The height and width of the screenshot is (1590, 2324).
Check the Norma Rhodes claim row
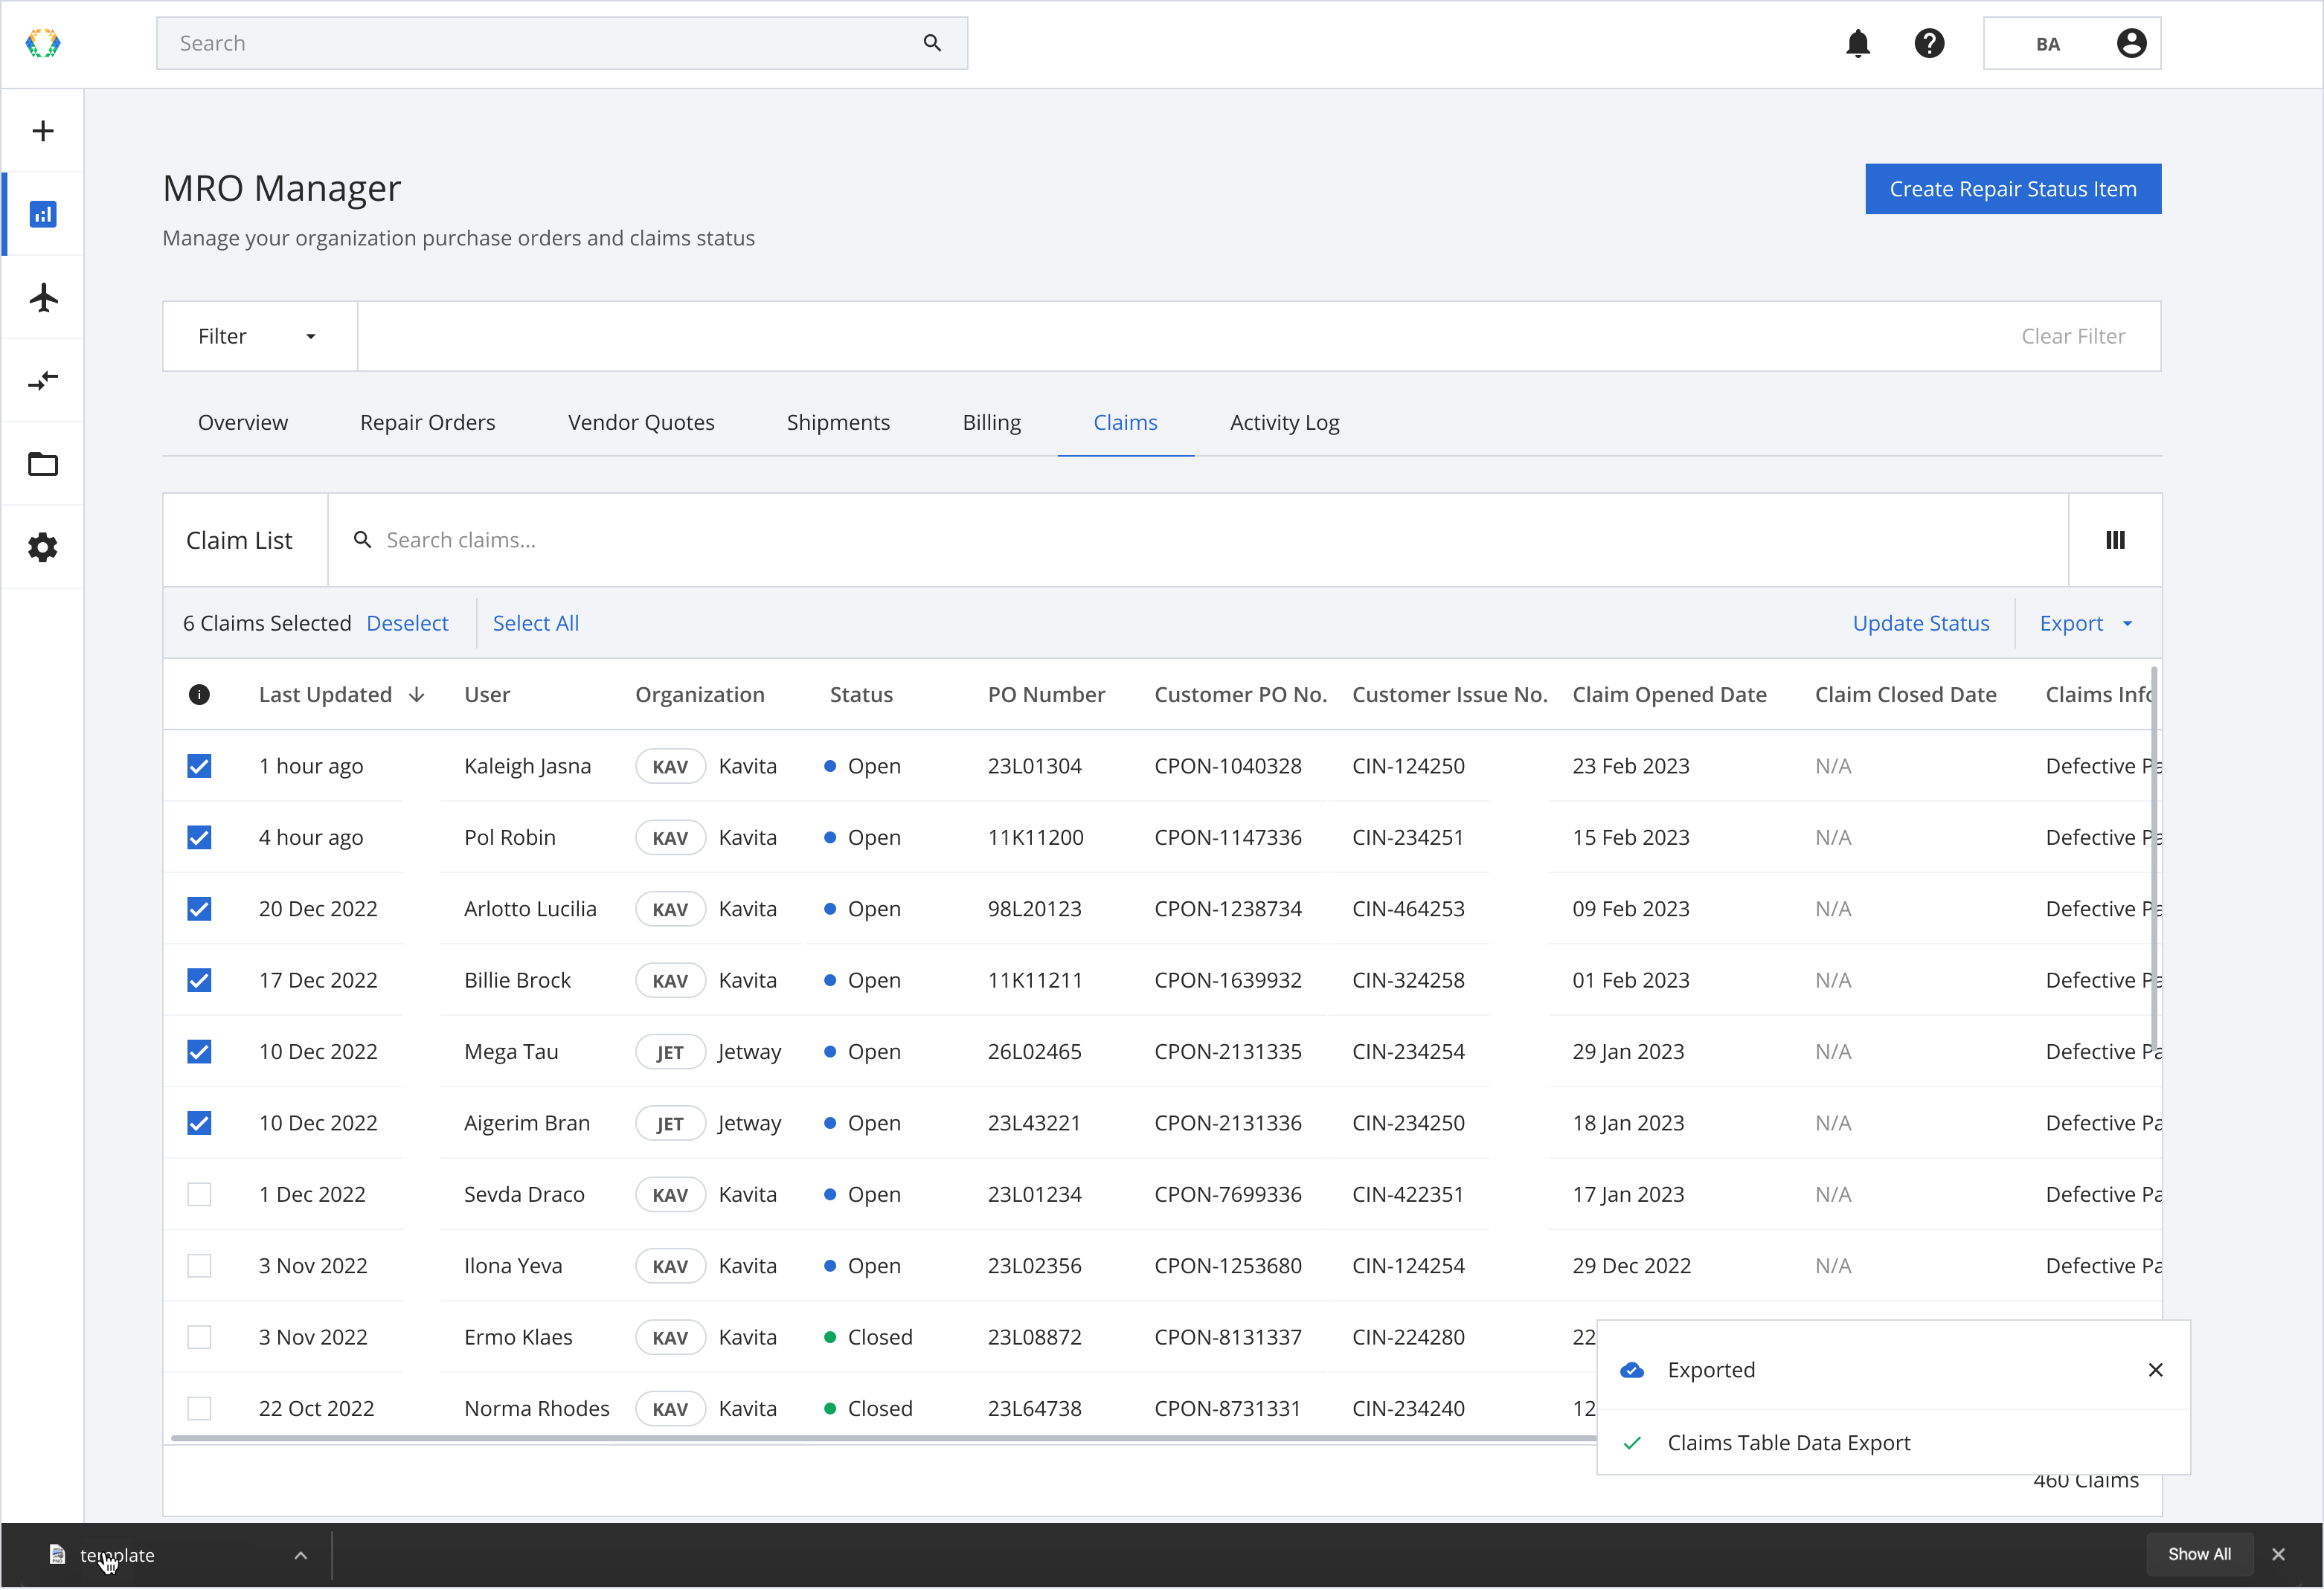(199, 1409)
